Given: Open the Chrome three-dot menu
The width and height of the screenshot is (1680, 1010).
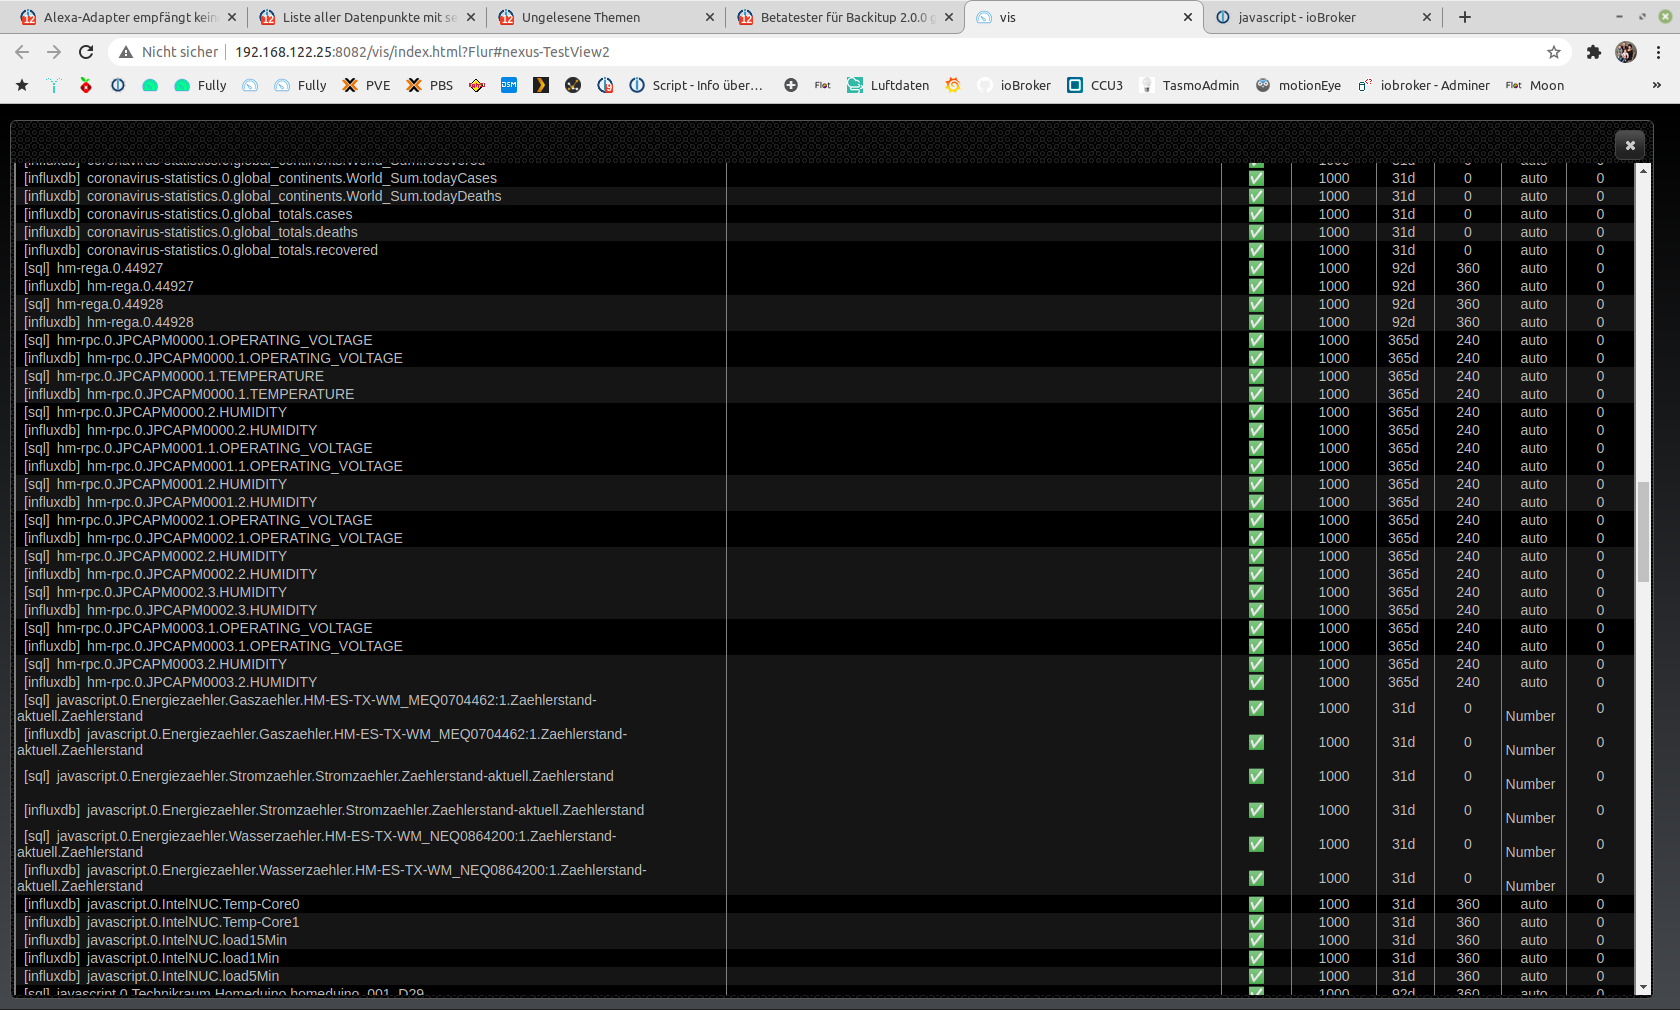Looking at the screenshot, I should pos(1659,52).
